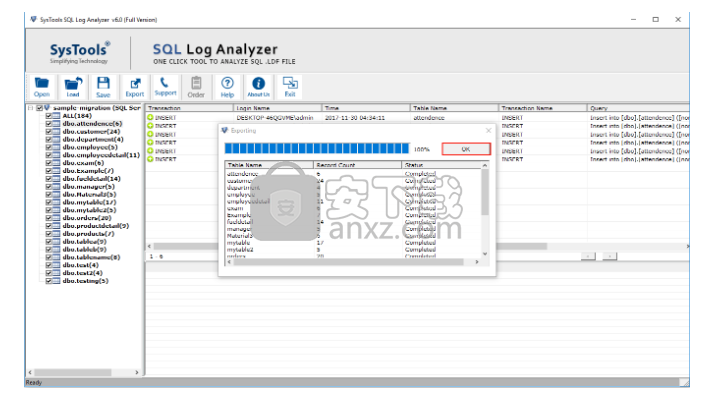Click the table icon beside dbo.customer(24)

click(56, 132)
